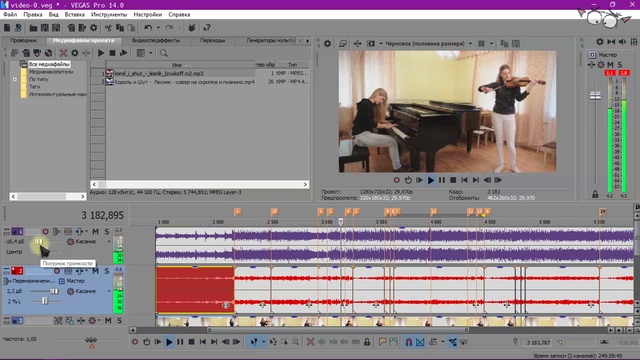Switch to the Видеоспецэффекты tab
Viewport: 640px width, 360px height.
coord(156,40)
